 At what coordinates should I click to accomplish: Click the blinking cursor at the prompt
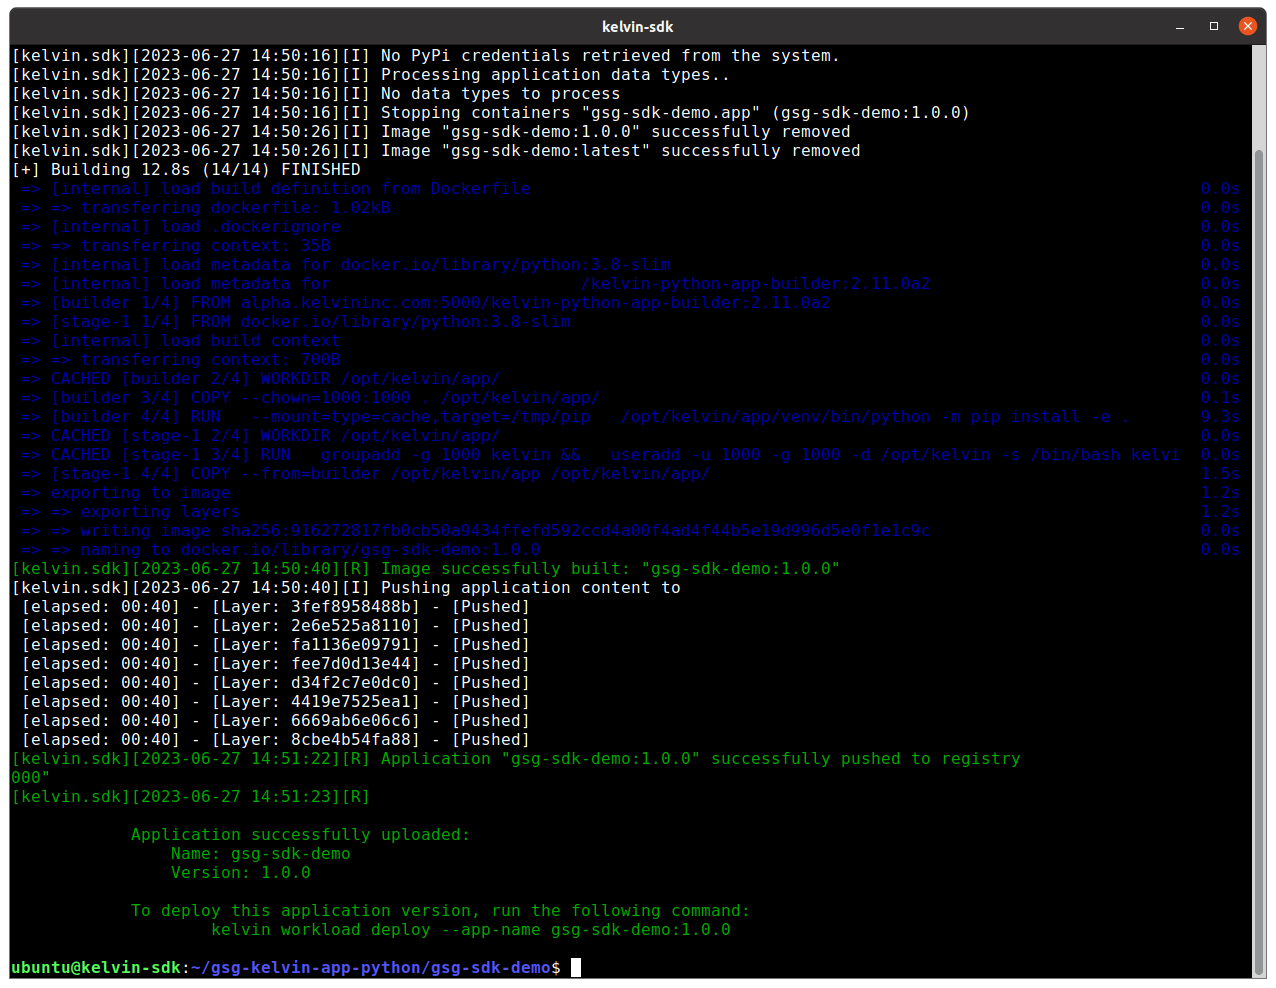[x=574, y=967]
